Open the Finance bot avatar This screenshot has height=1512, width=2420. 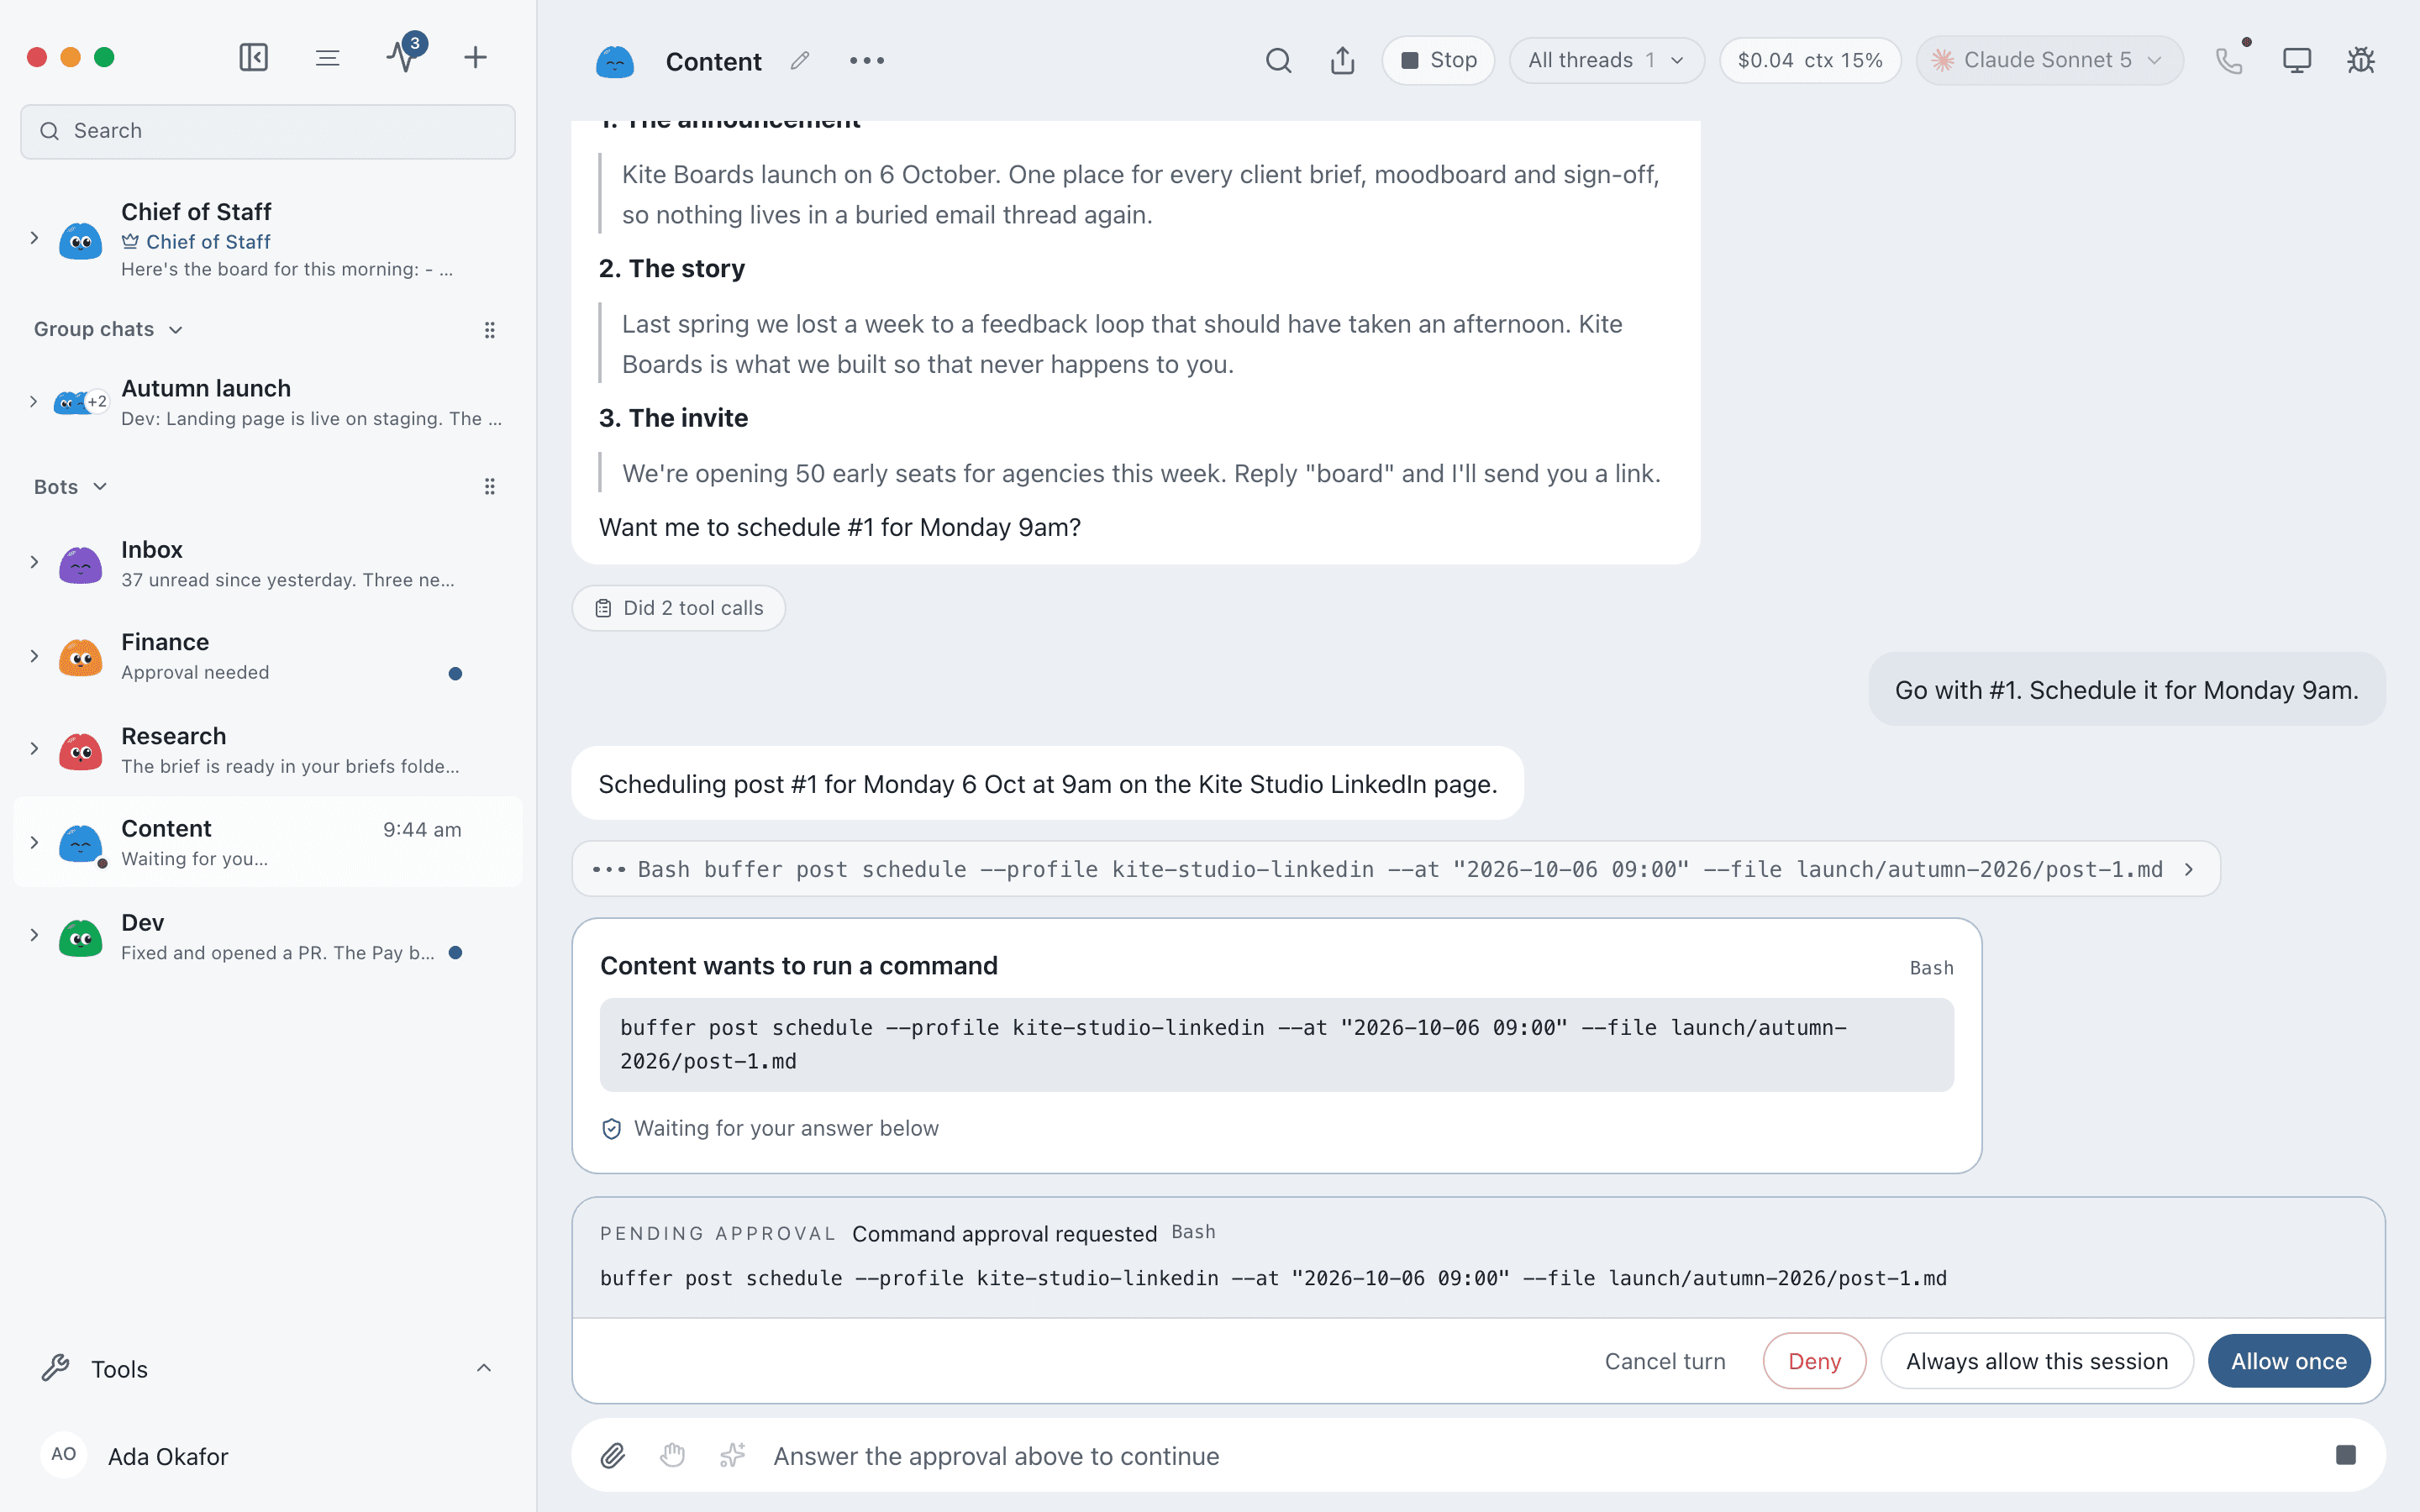click(81, 657)
